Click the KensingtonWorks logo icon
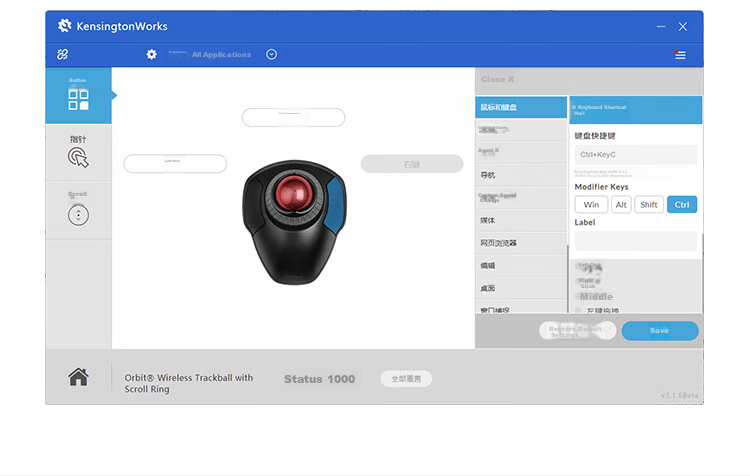The image size is (750, 476). coord(65,26)
